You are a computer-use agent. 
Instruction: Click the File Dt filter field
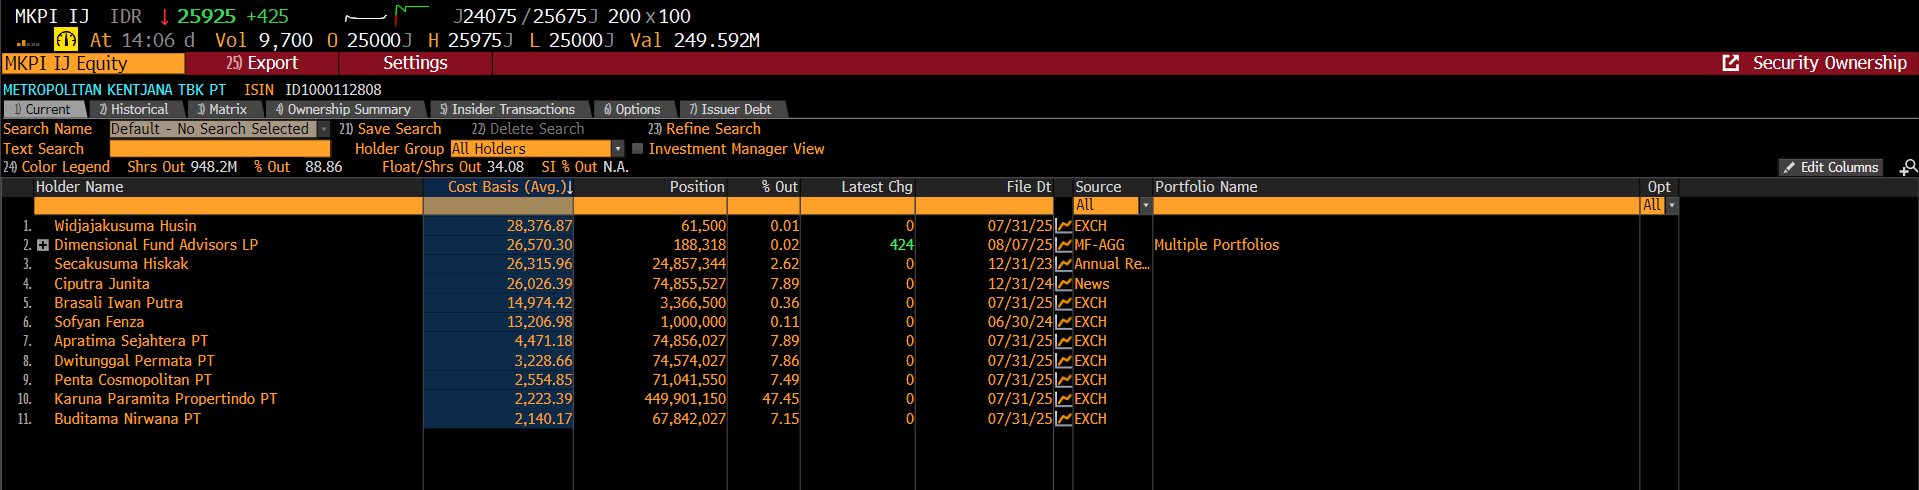pyautogui.click(x=984, y=205)
